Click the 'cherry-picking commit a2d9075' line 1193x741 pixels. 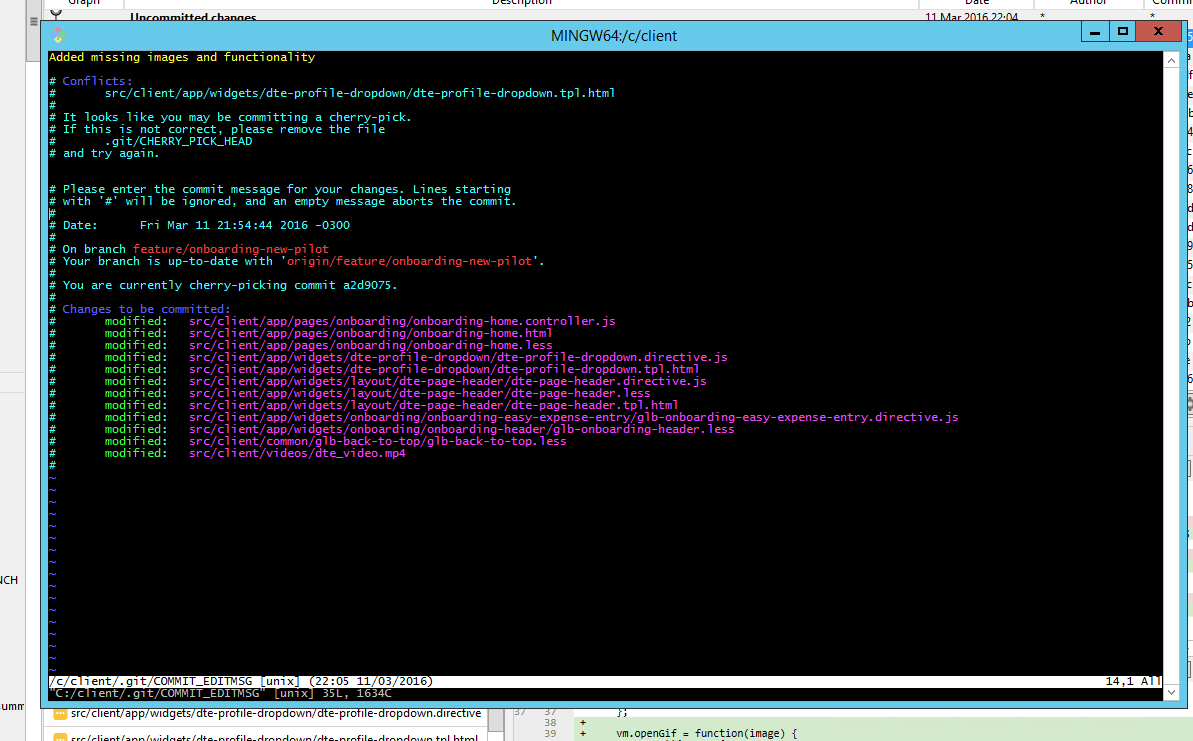point(223,285)
